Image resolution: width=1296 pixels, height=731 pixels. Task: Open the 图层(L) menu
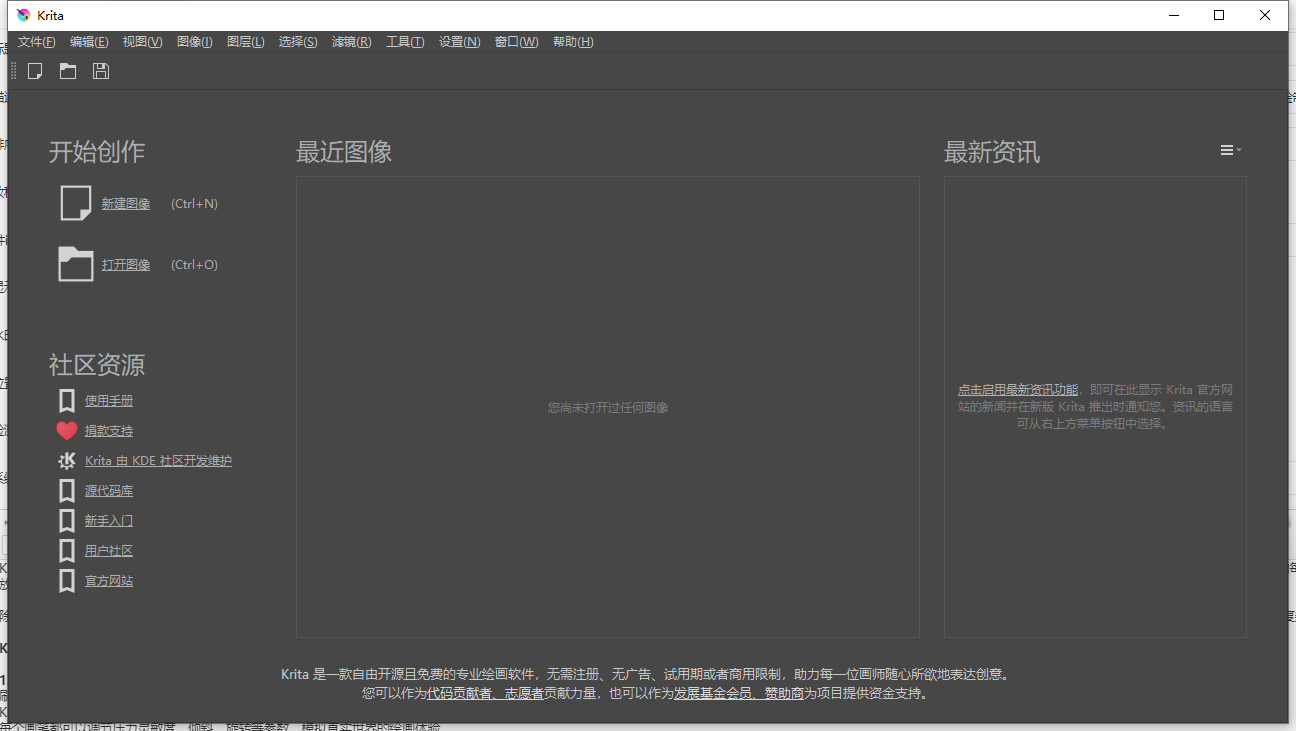(x=246, y=42)
